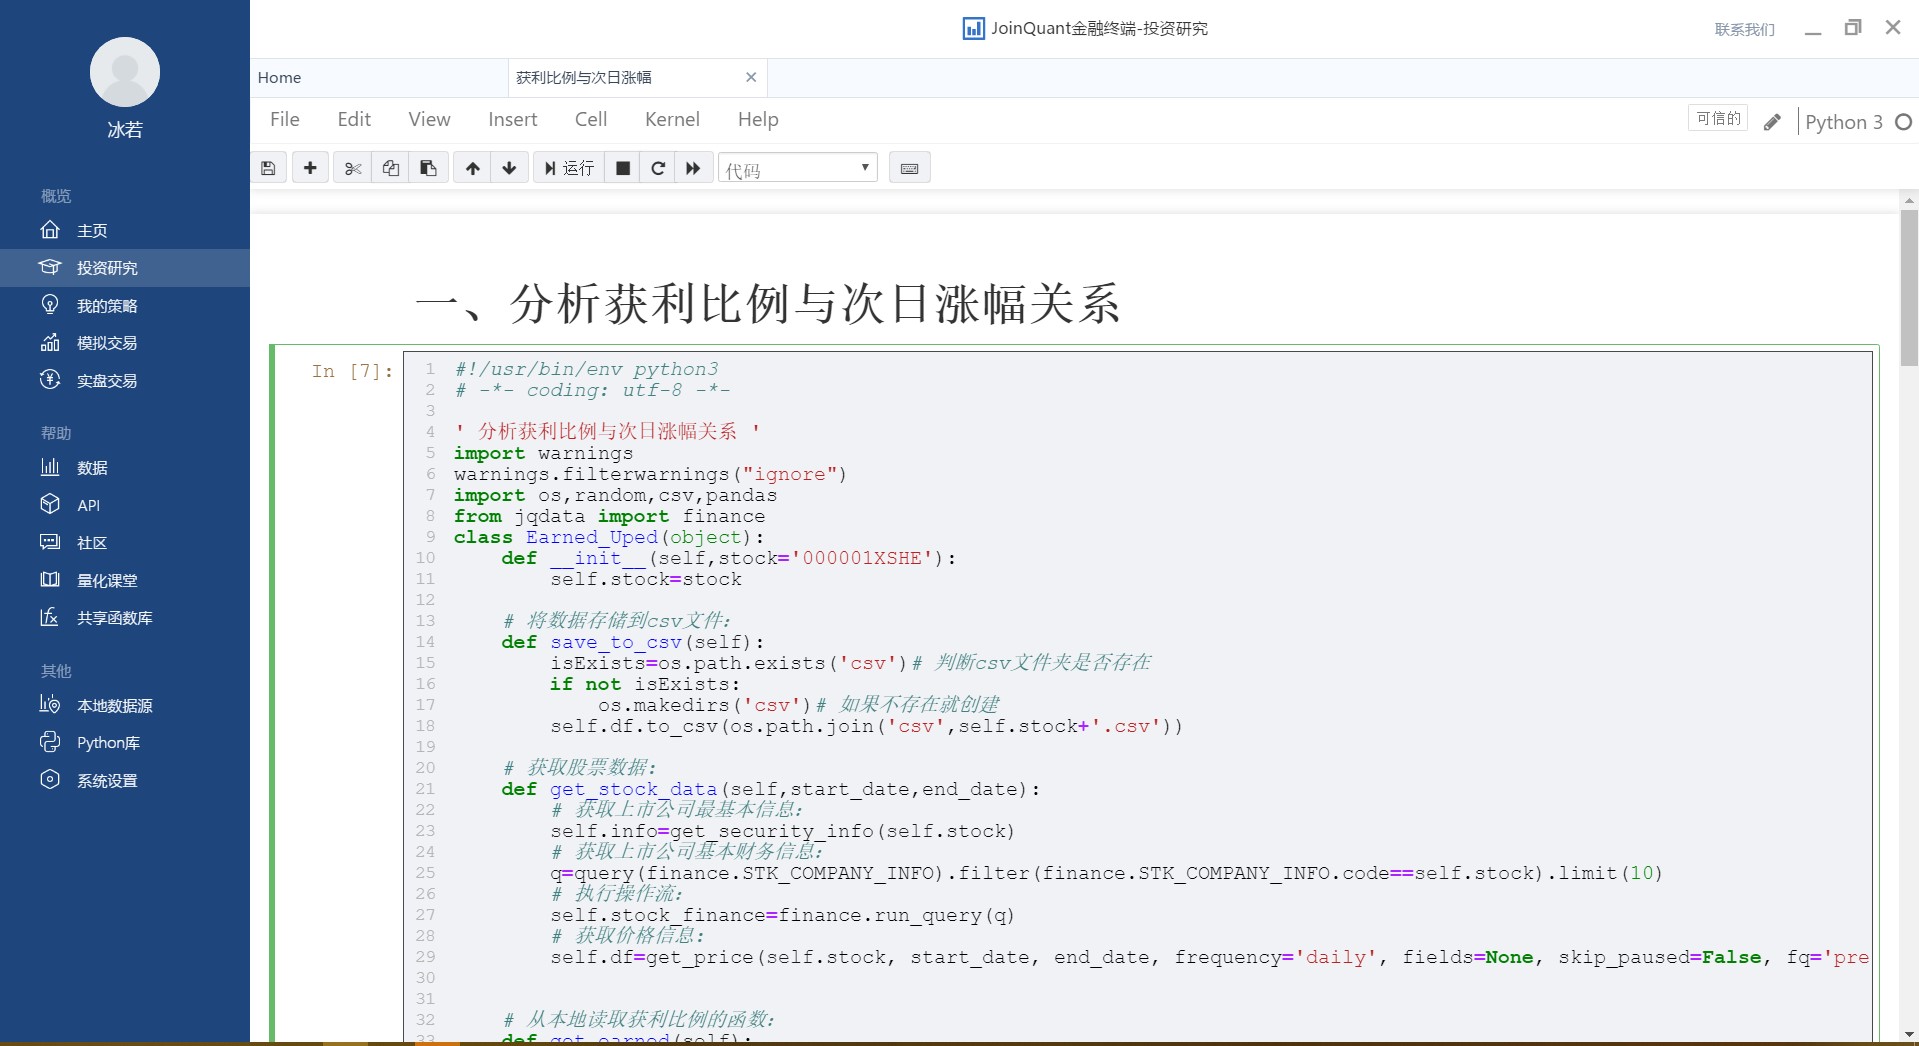Open the 联系我们 contact link
This screenshot has height=1046, width=1919.
click(x=1745, y=29)
